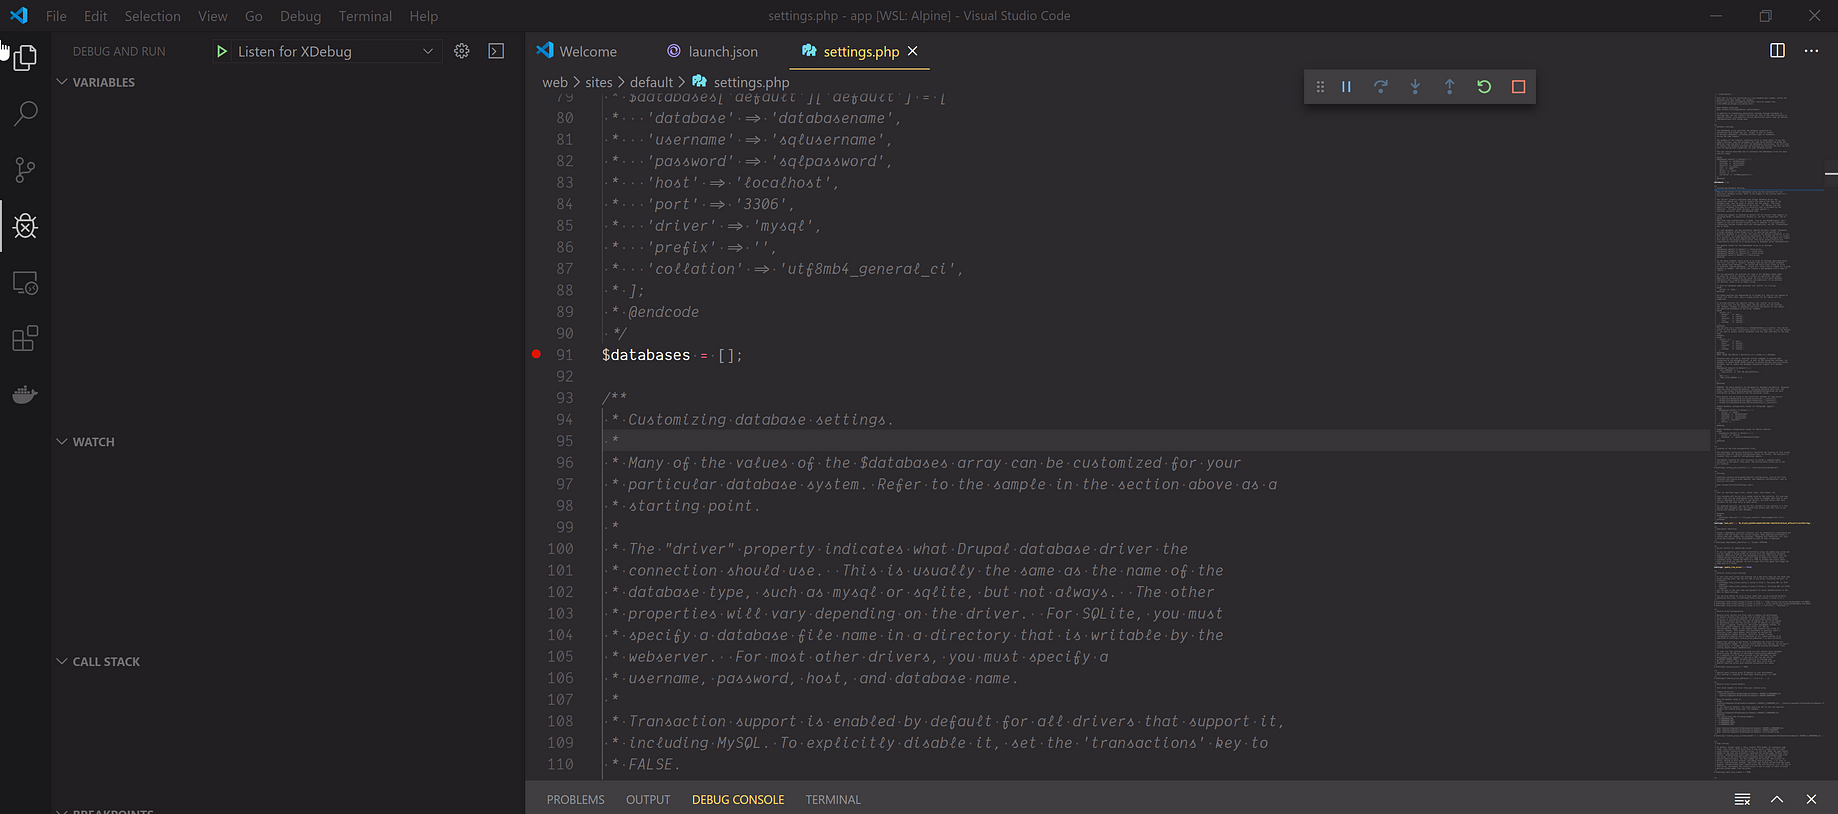Viewport: 1838px width, 814px height.
Task: Click line number 100 in the gutter
Action: tap(560, 549)
